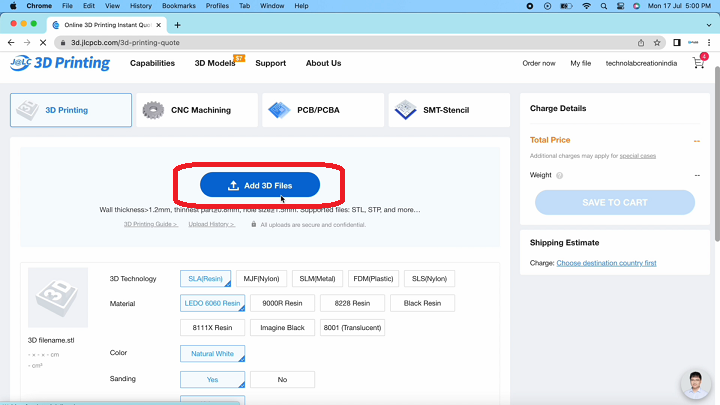Open macOS Spotlight search icon
The image size is (720, 405).
pos(604,6)
